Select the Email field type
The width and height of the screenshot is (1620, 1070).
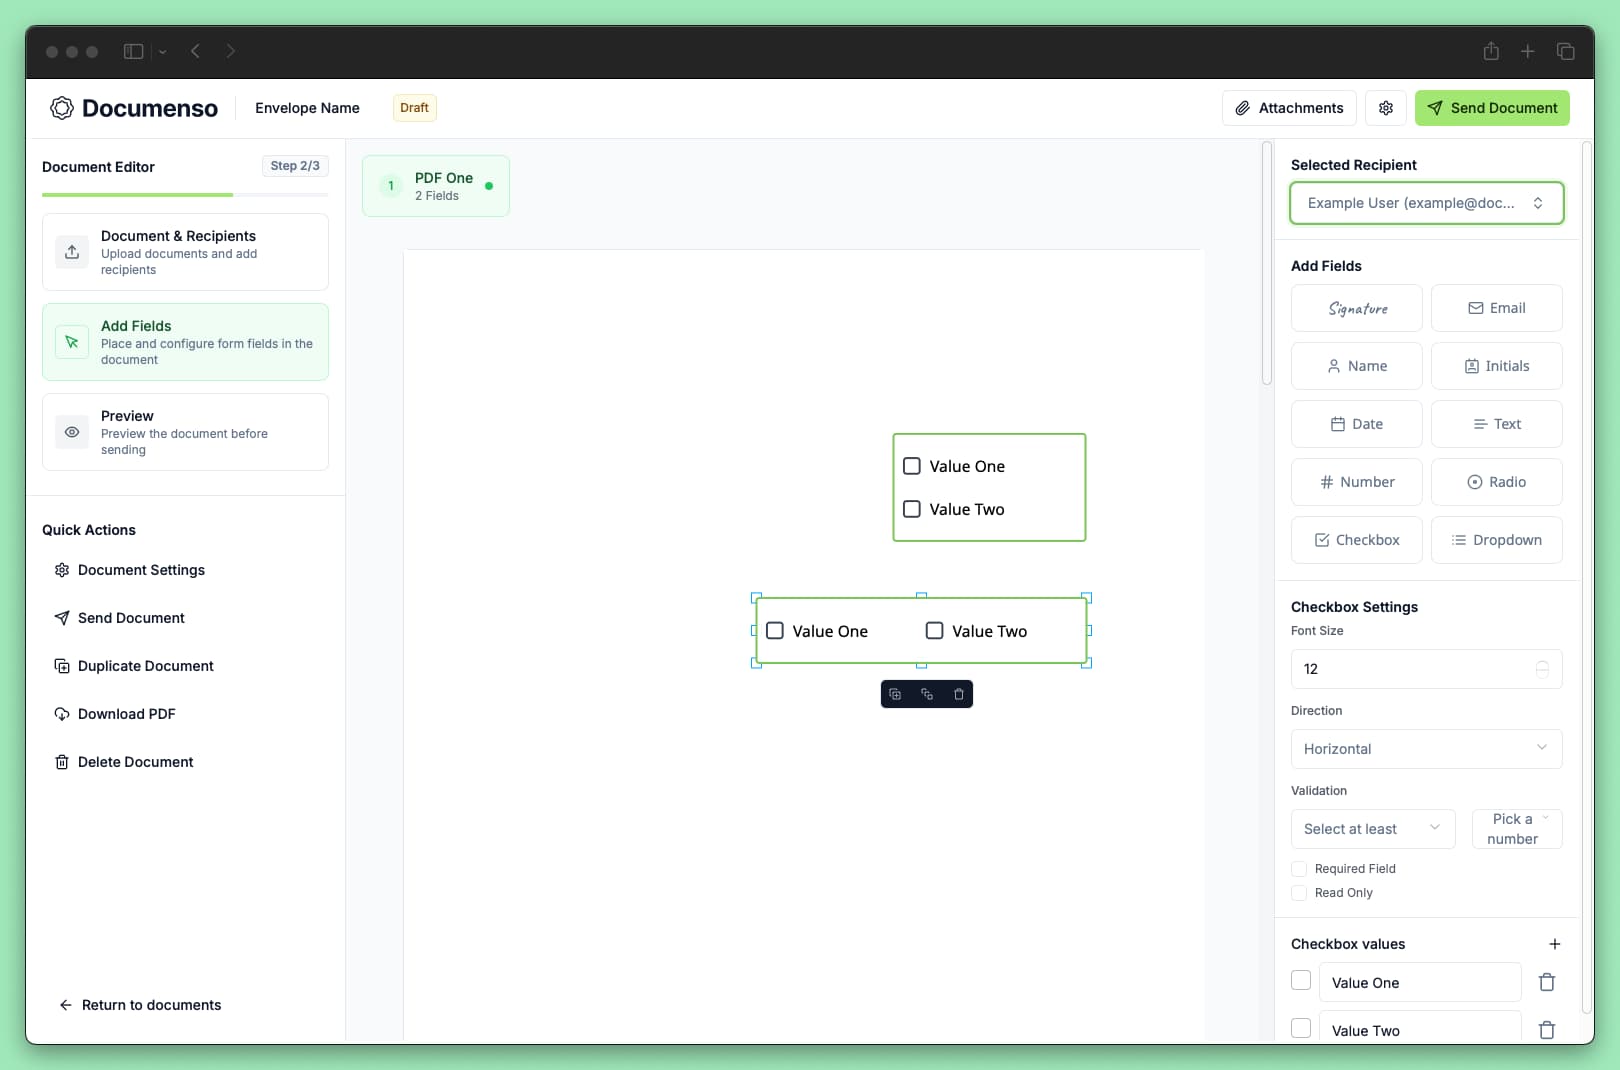(1496, 308)
